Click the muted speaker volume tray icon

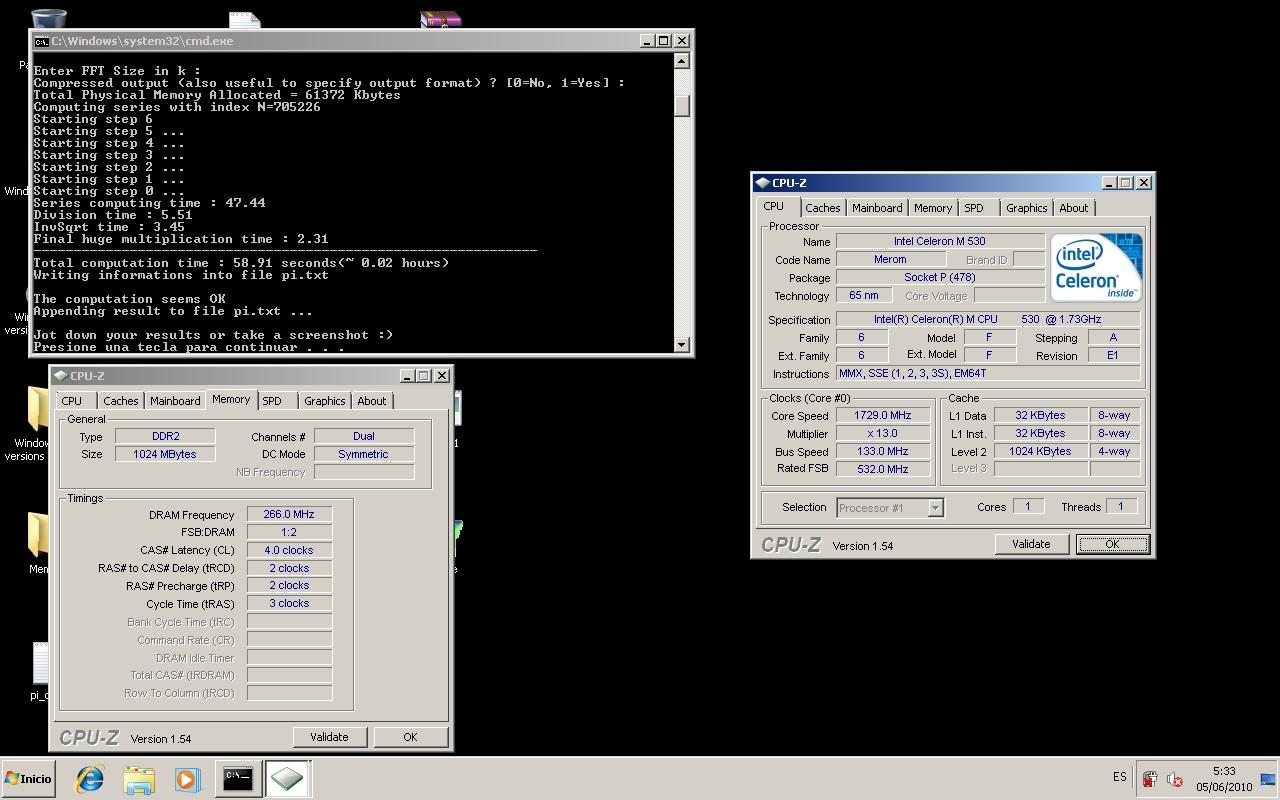pyautogui.click(x=1176, y=779)
